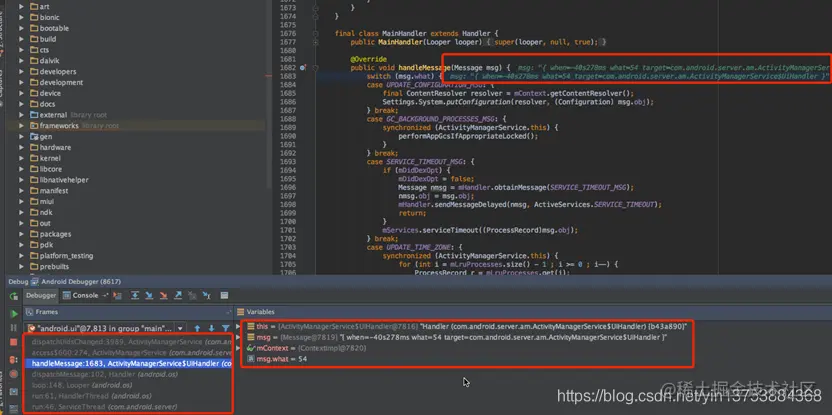Image resolution: width=832 pixels, height=415 pixels.
Task: Select the manifest folder
Action: (49, 191)
